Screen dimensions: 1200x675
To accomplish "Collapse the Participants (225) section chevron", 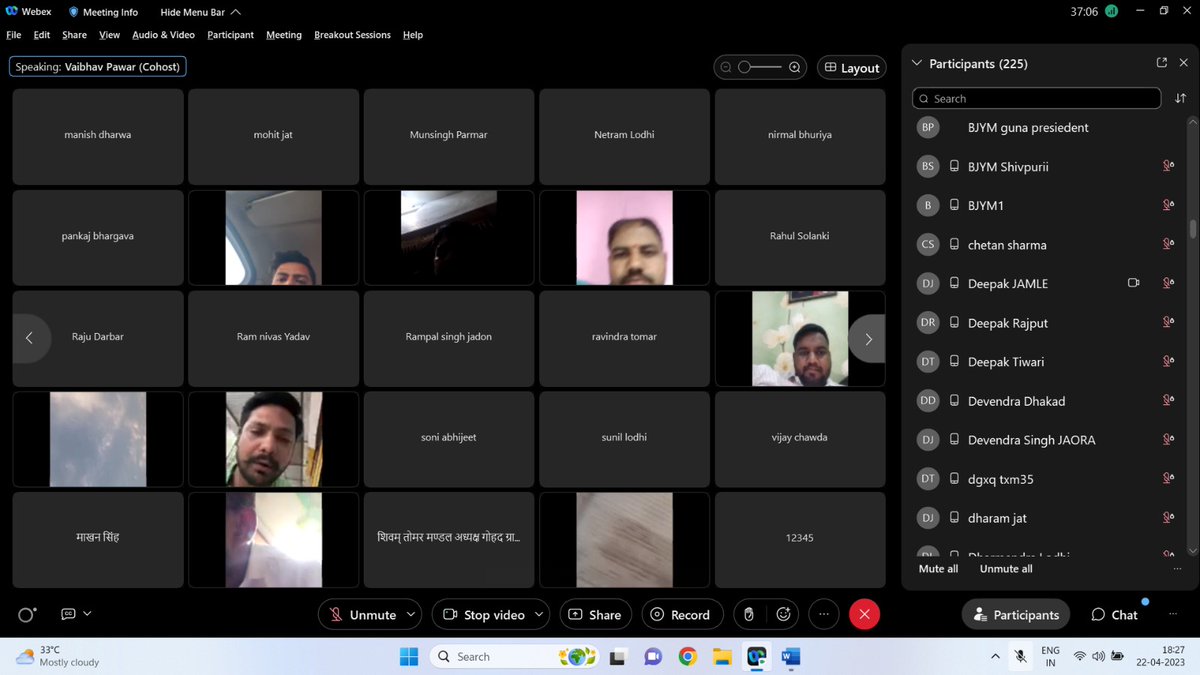I will (917, 63).
